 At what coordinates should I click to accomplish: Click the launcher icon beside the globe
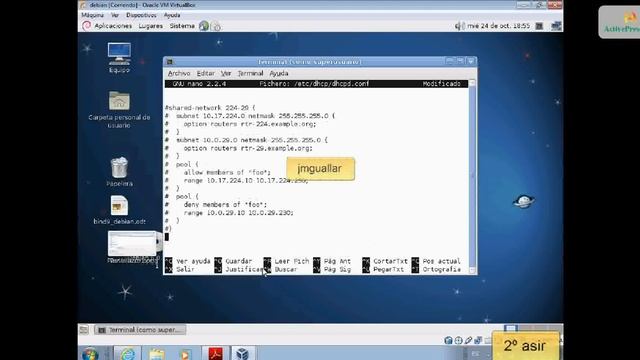coord(216,27)
